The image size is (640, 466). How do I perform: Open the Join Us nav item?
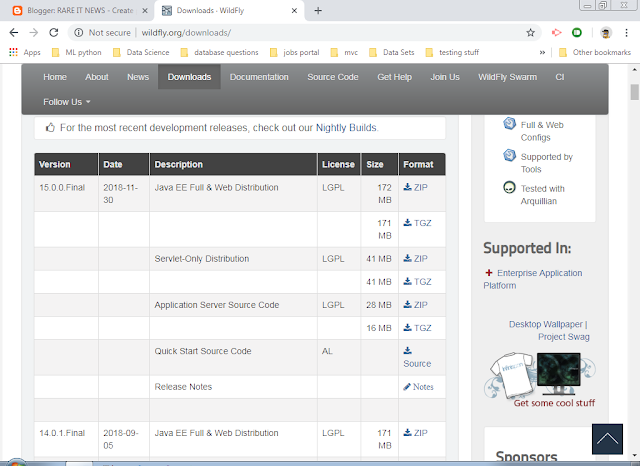pyautogui.click(x=445, y=77)
